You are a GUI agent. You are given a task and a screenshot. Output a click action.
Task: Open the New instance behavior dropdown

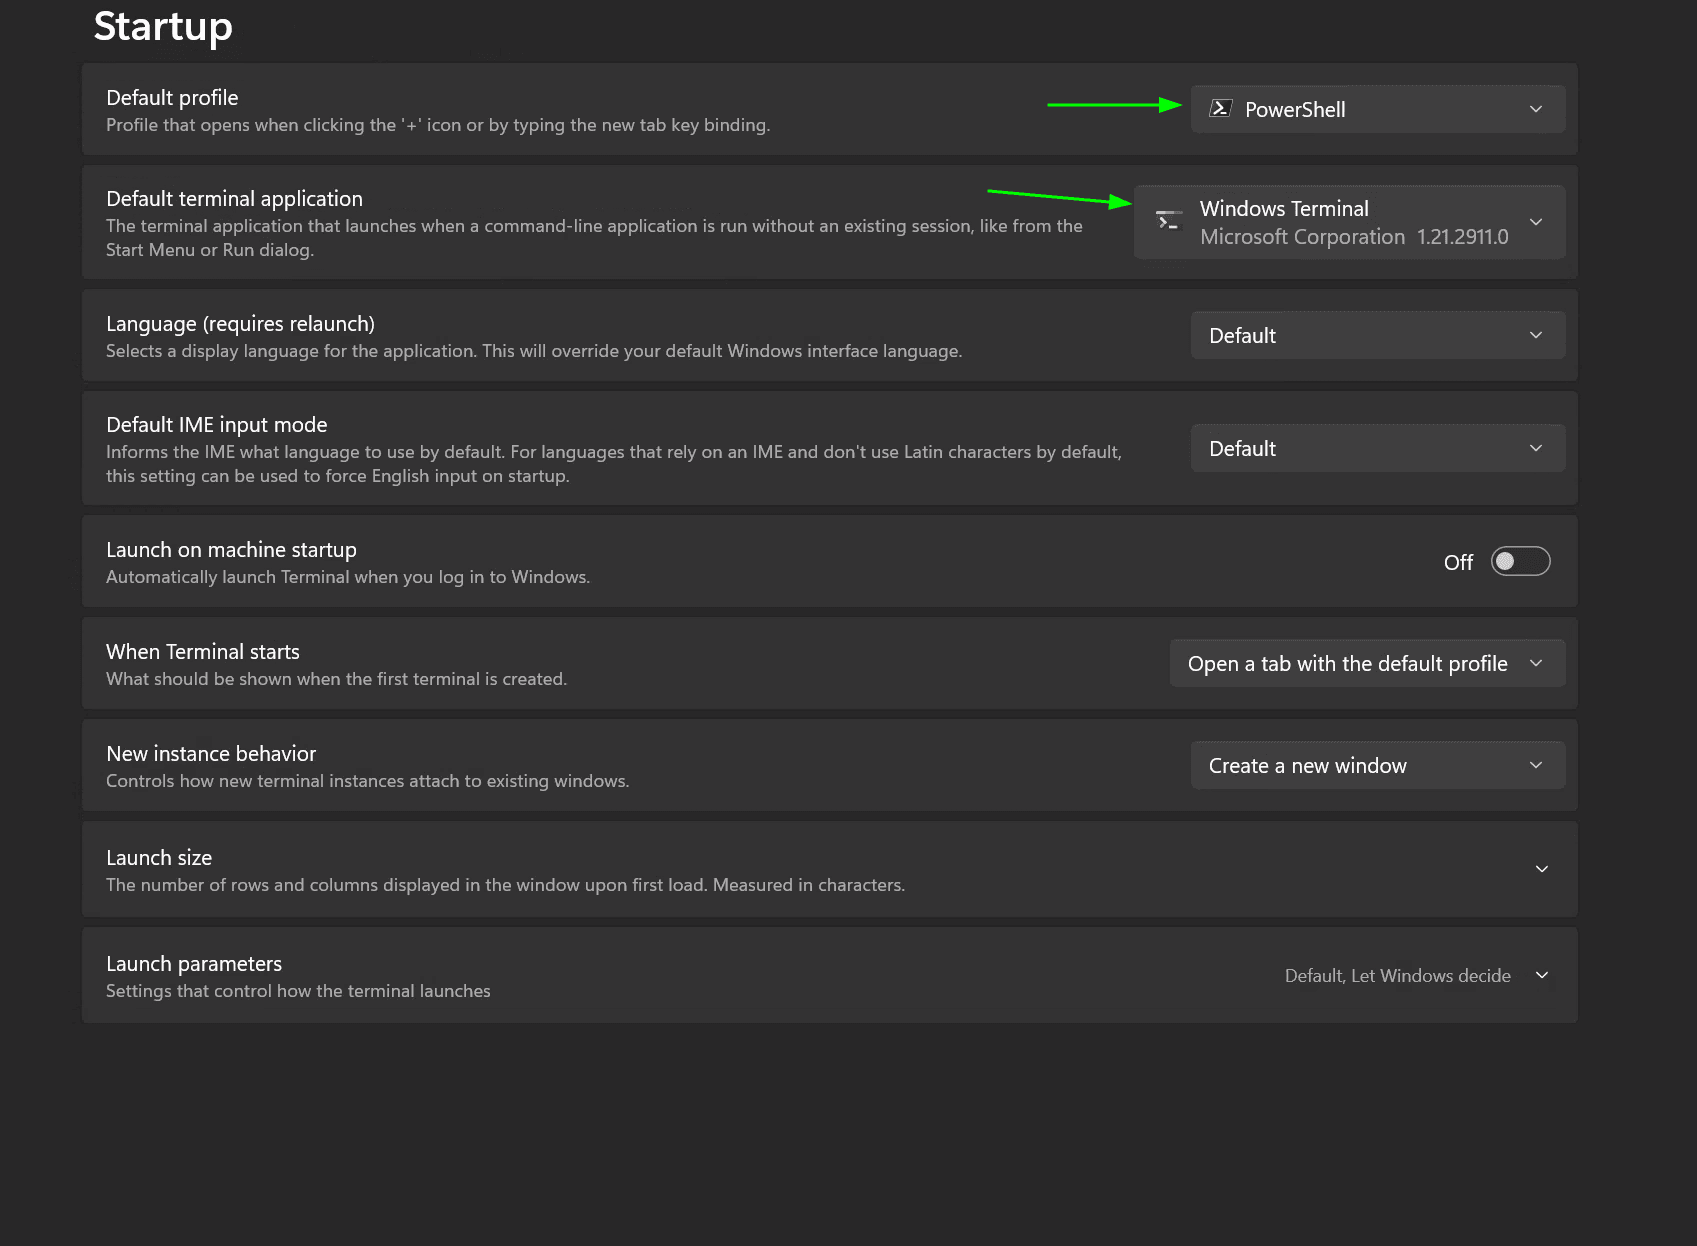click(1377, 765)
